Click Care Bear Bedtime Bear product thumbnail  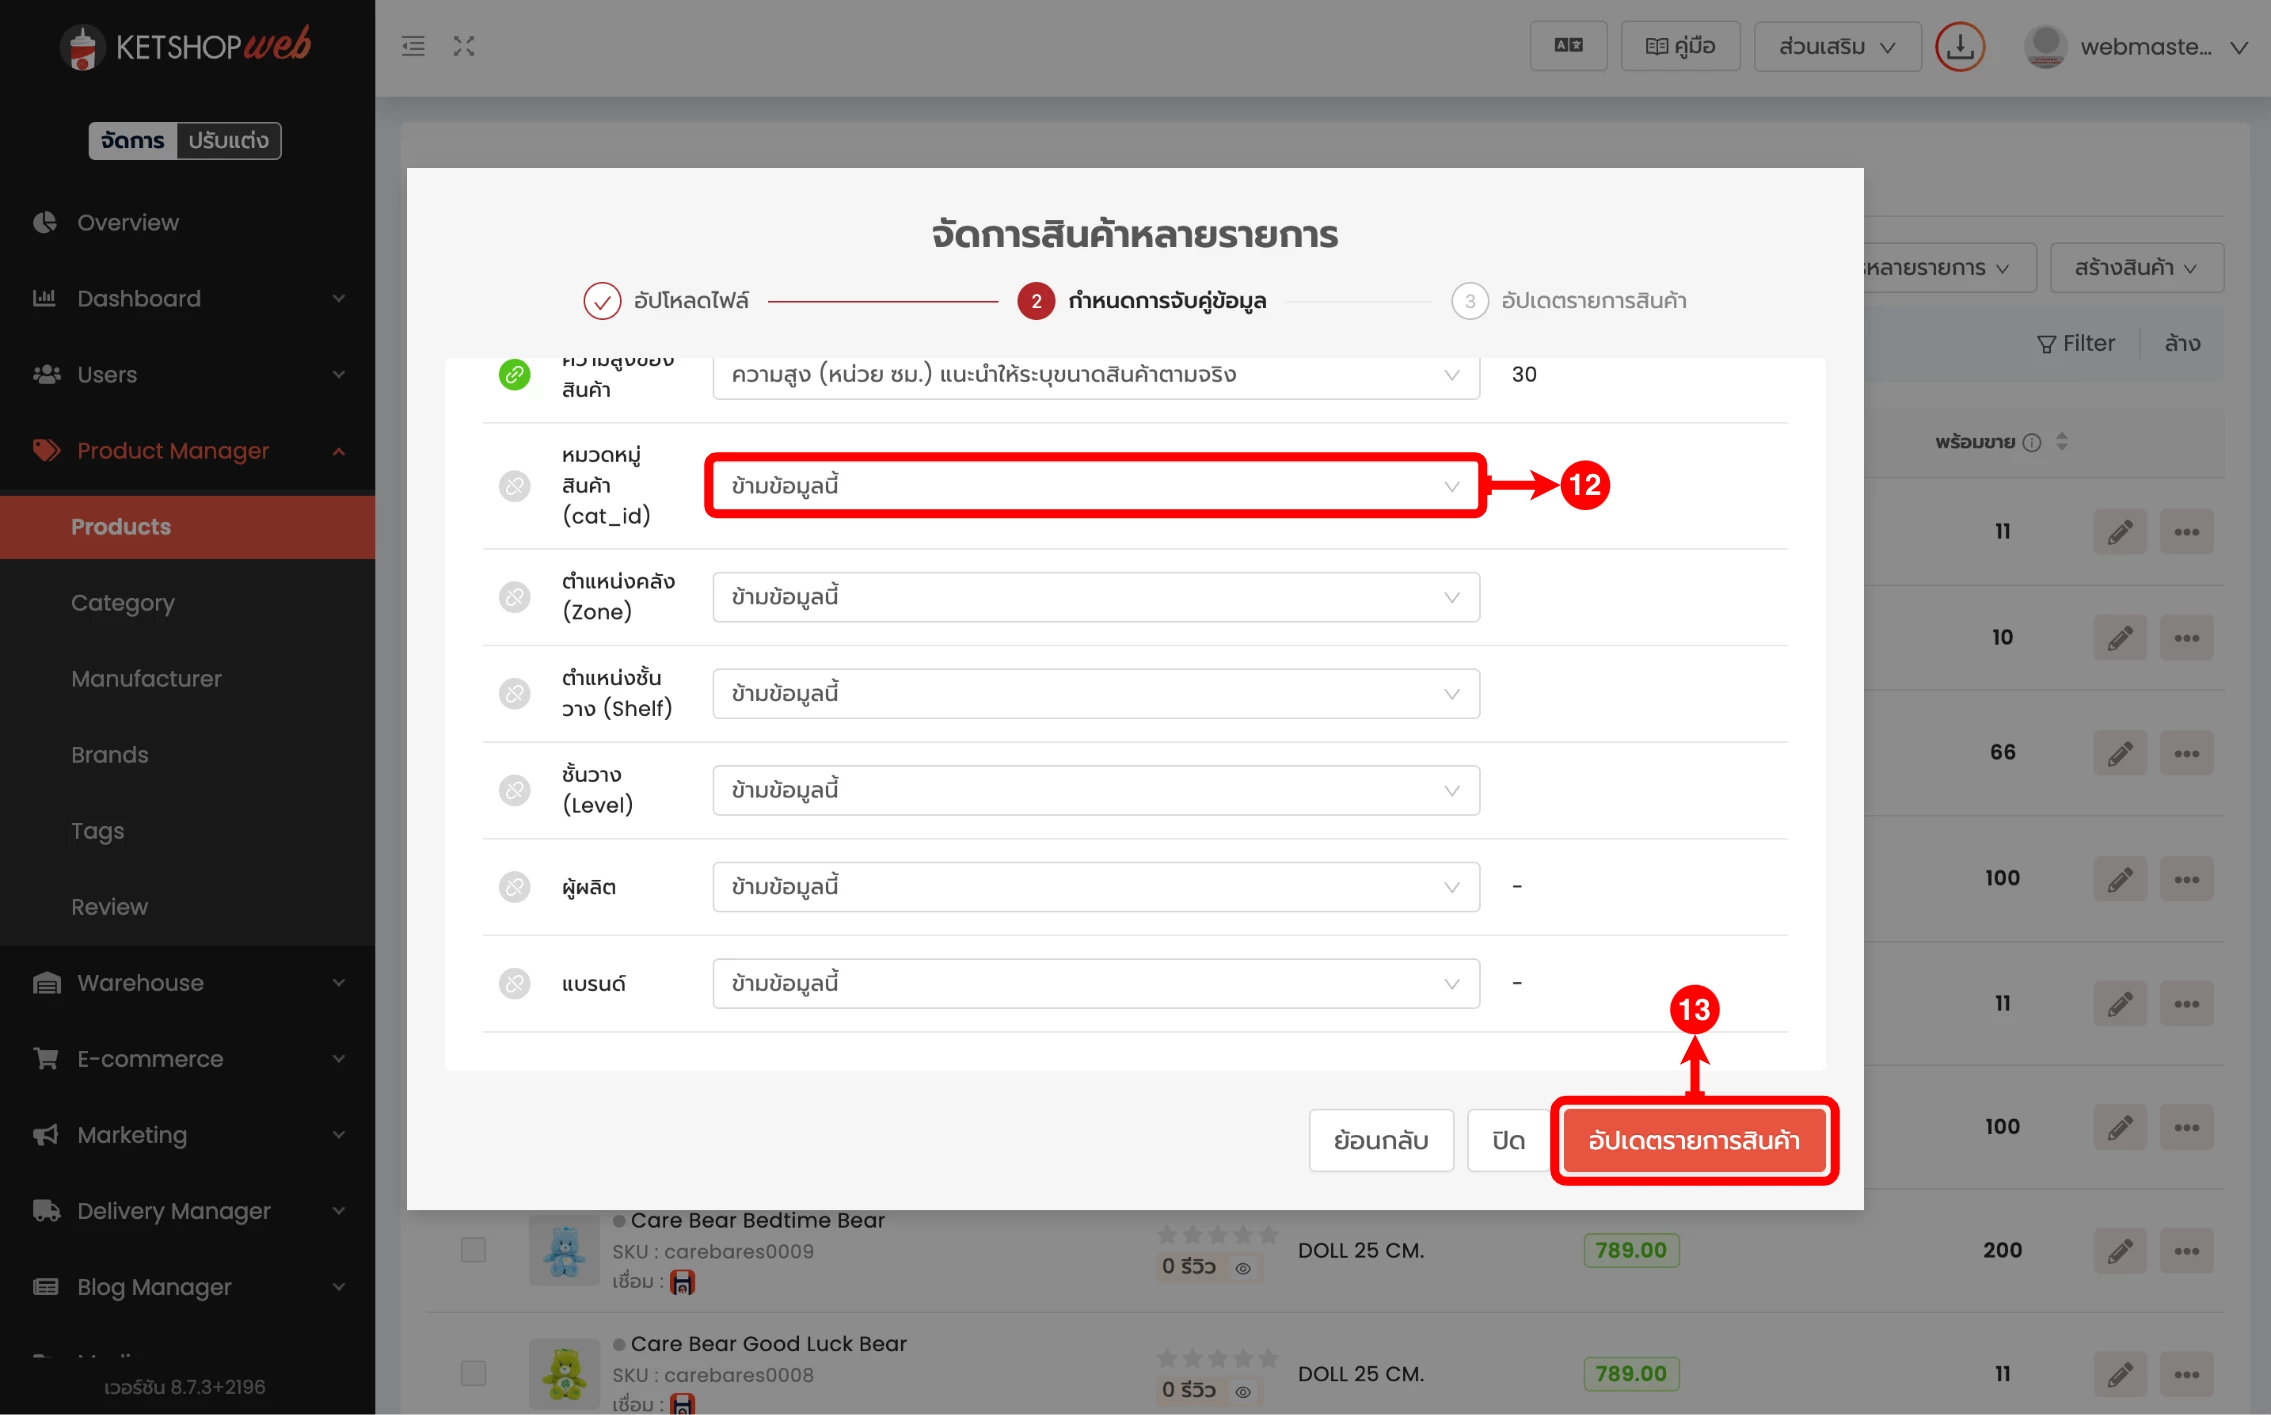[x=564, y=1250]
